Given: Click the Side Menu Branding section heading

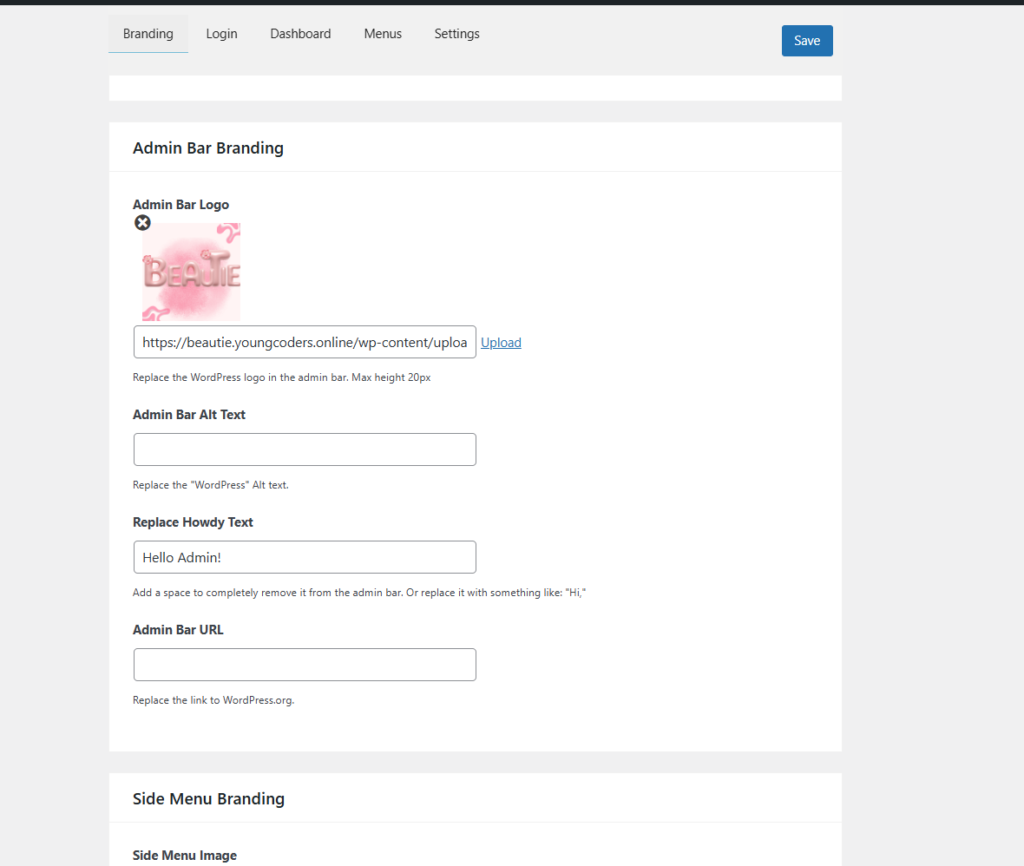Looking at the screenshot, I should (x=209, y=799).
